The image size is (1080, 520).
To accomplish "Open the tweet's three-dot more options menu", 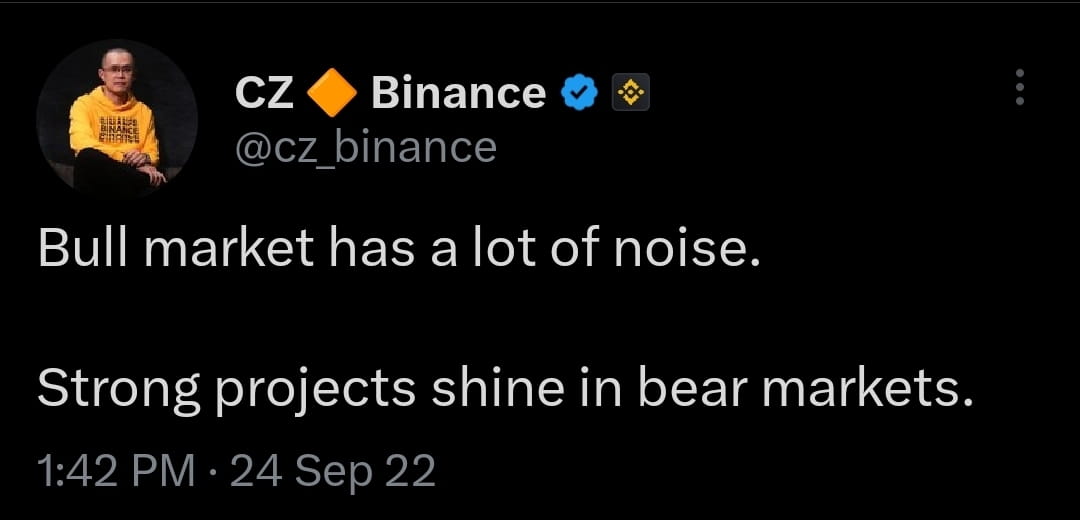I will tap(1019, 88).
